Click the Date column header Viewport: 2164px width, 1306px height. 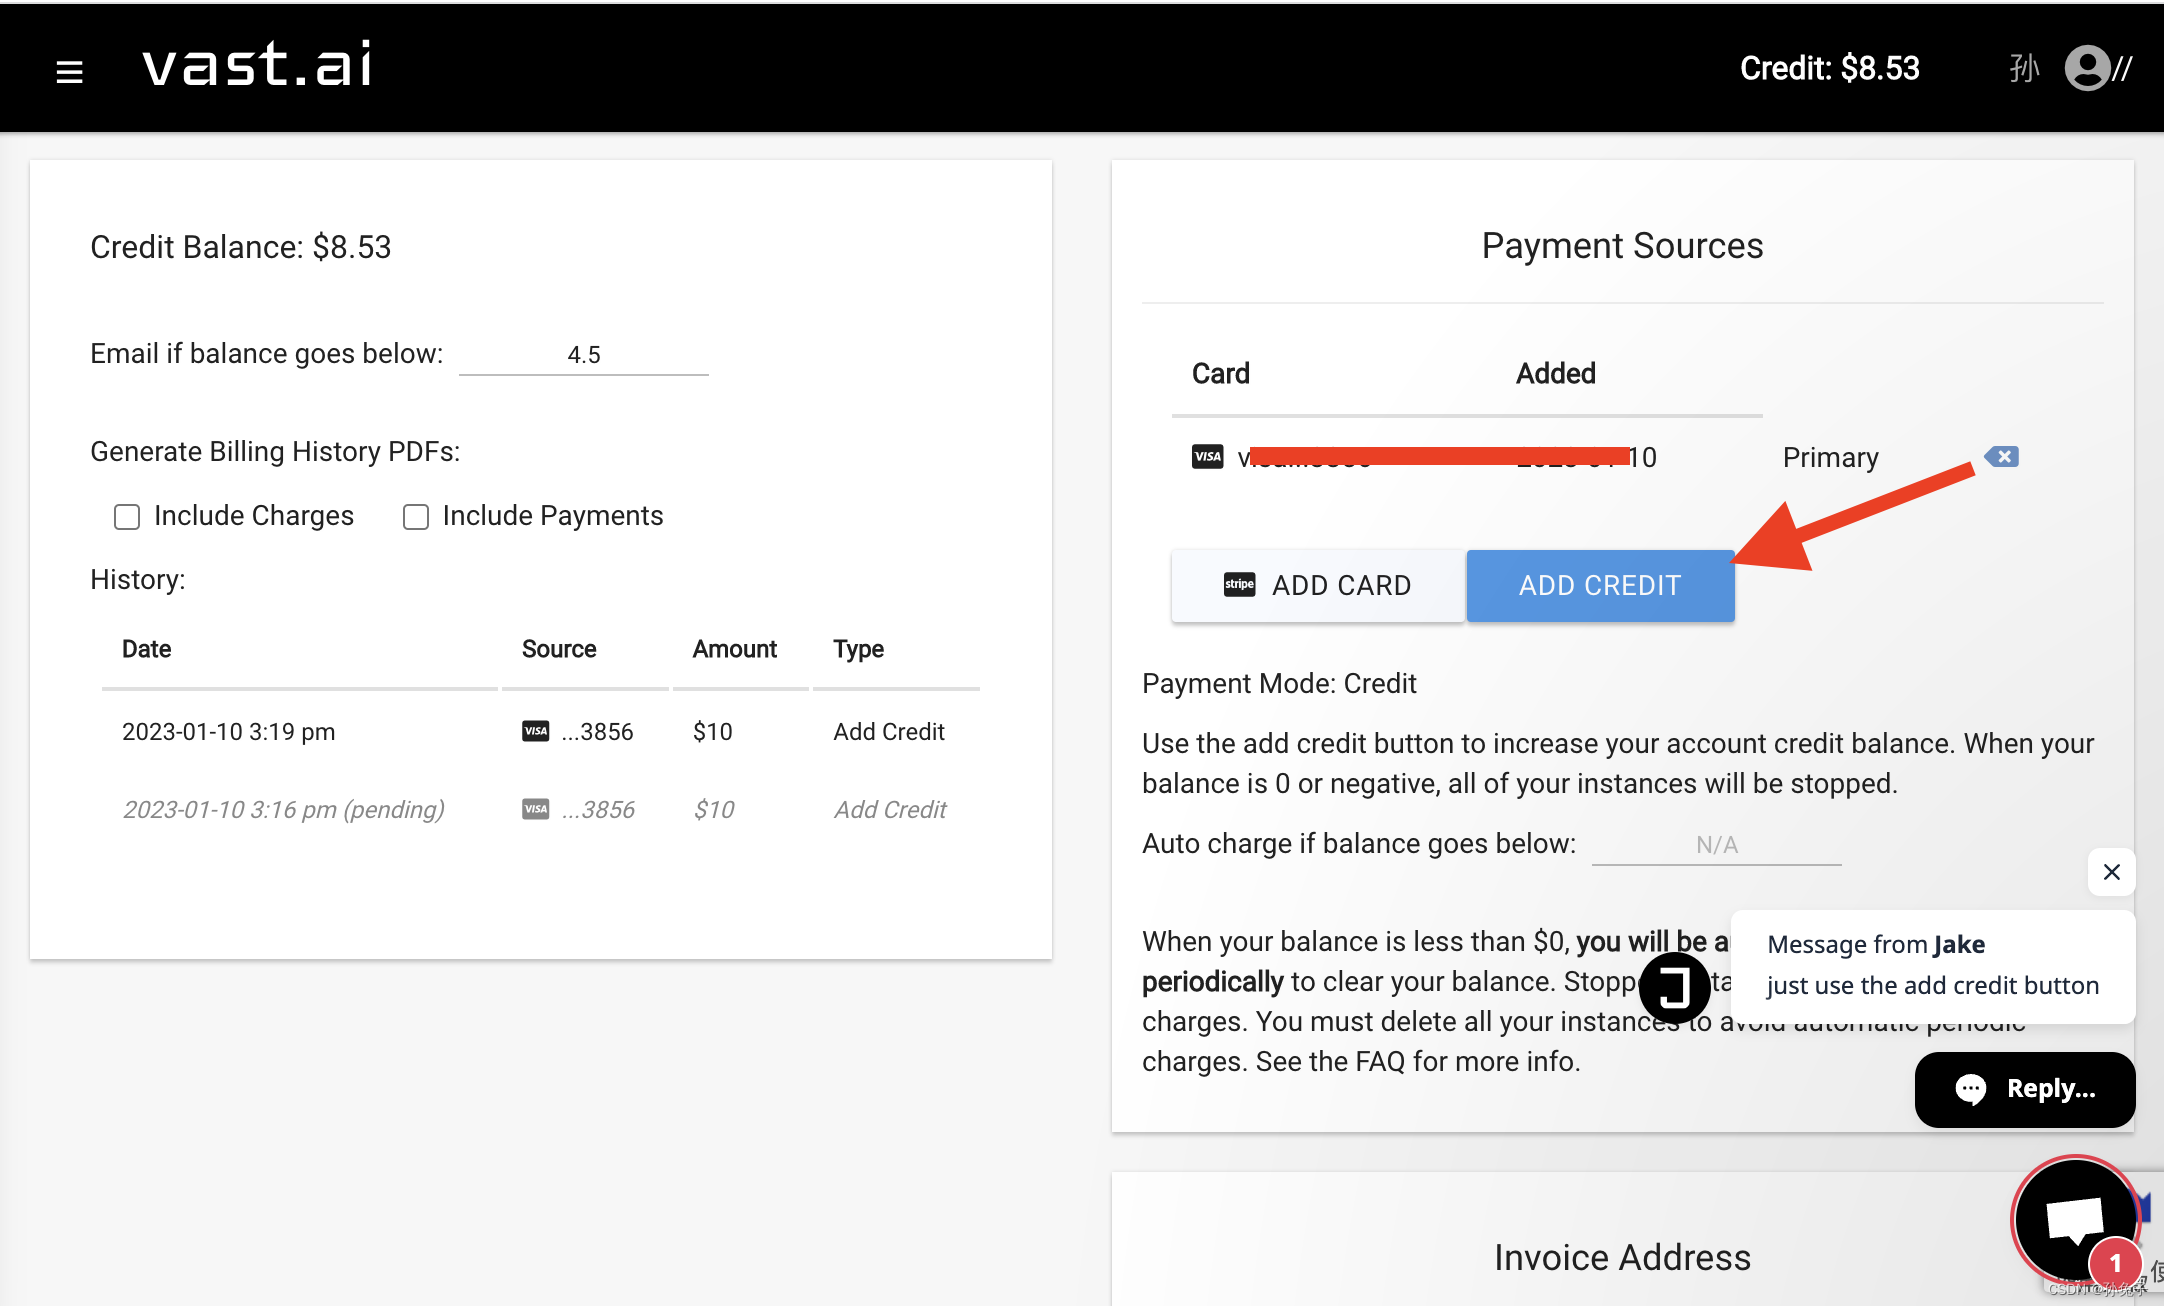(147, 650)
